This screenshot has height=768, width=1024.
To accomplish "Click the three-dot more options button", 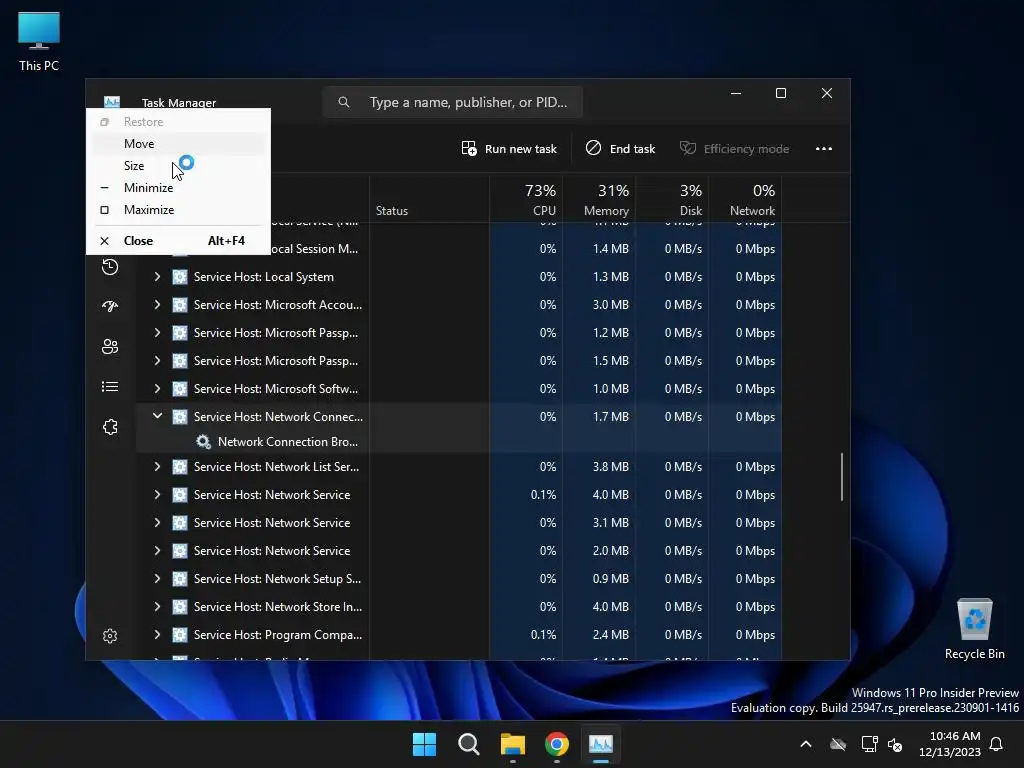I will 824,149.
